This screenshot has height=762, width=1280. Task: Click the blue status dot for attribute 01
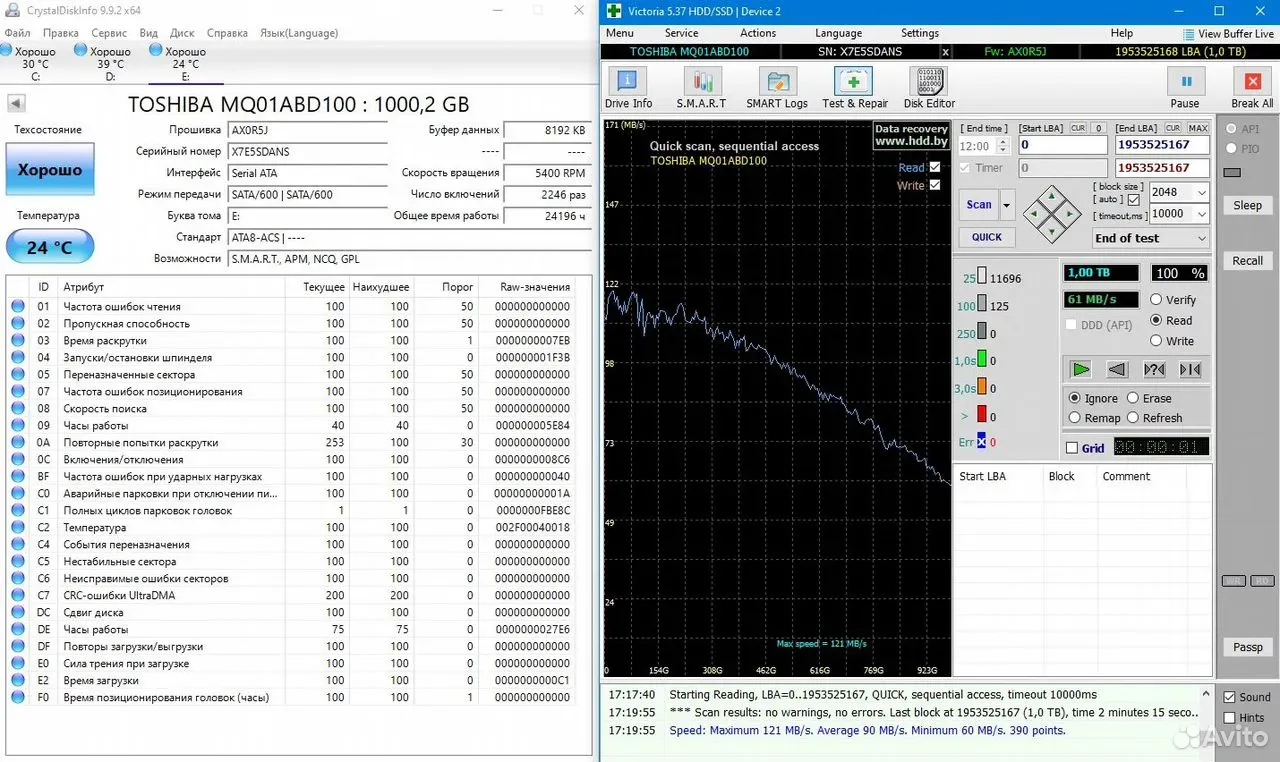(x=17, y=307)
